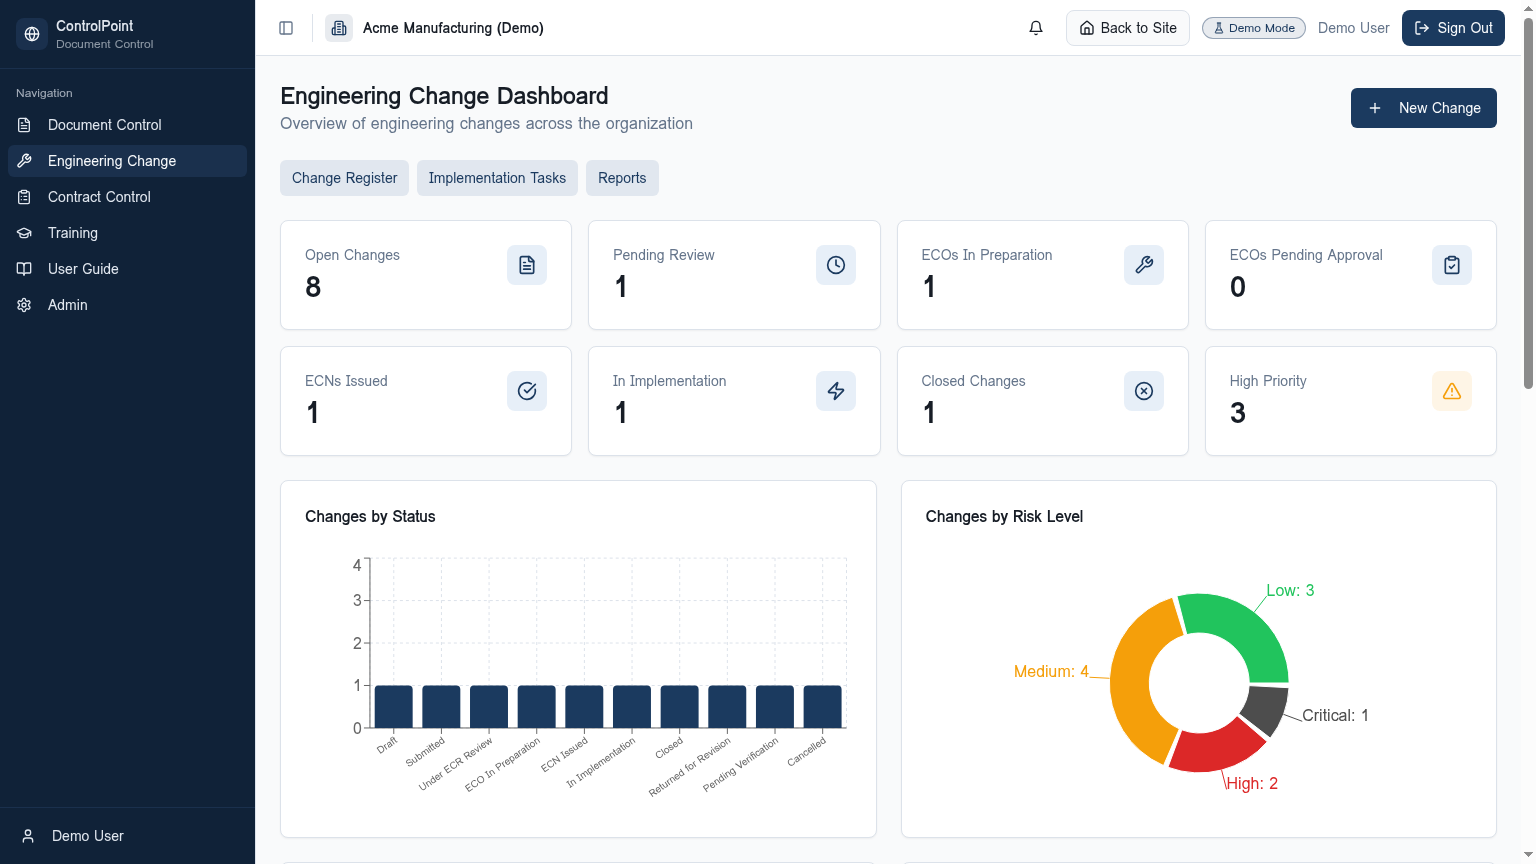Click the ECOs In Preparation wrench icon
The width and height of the screenshot is (1536, 864).
tap(1144, 265)
